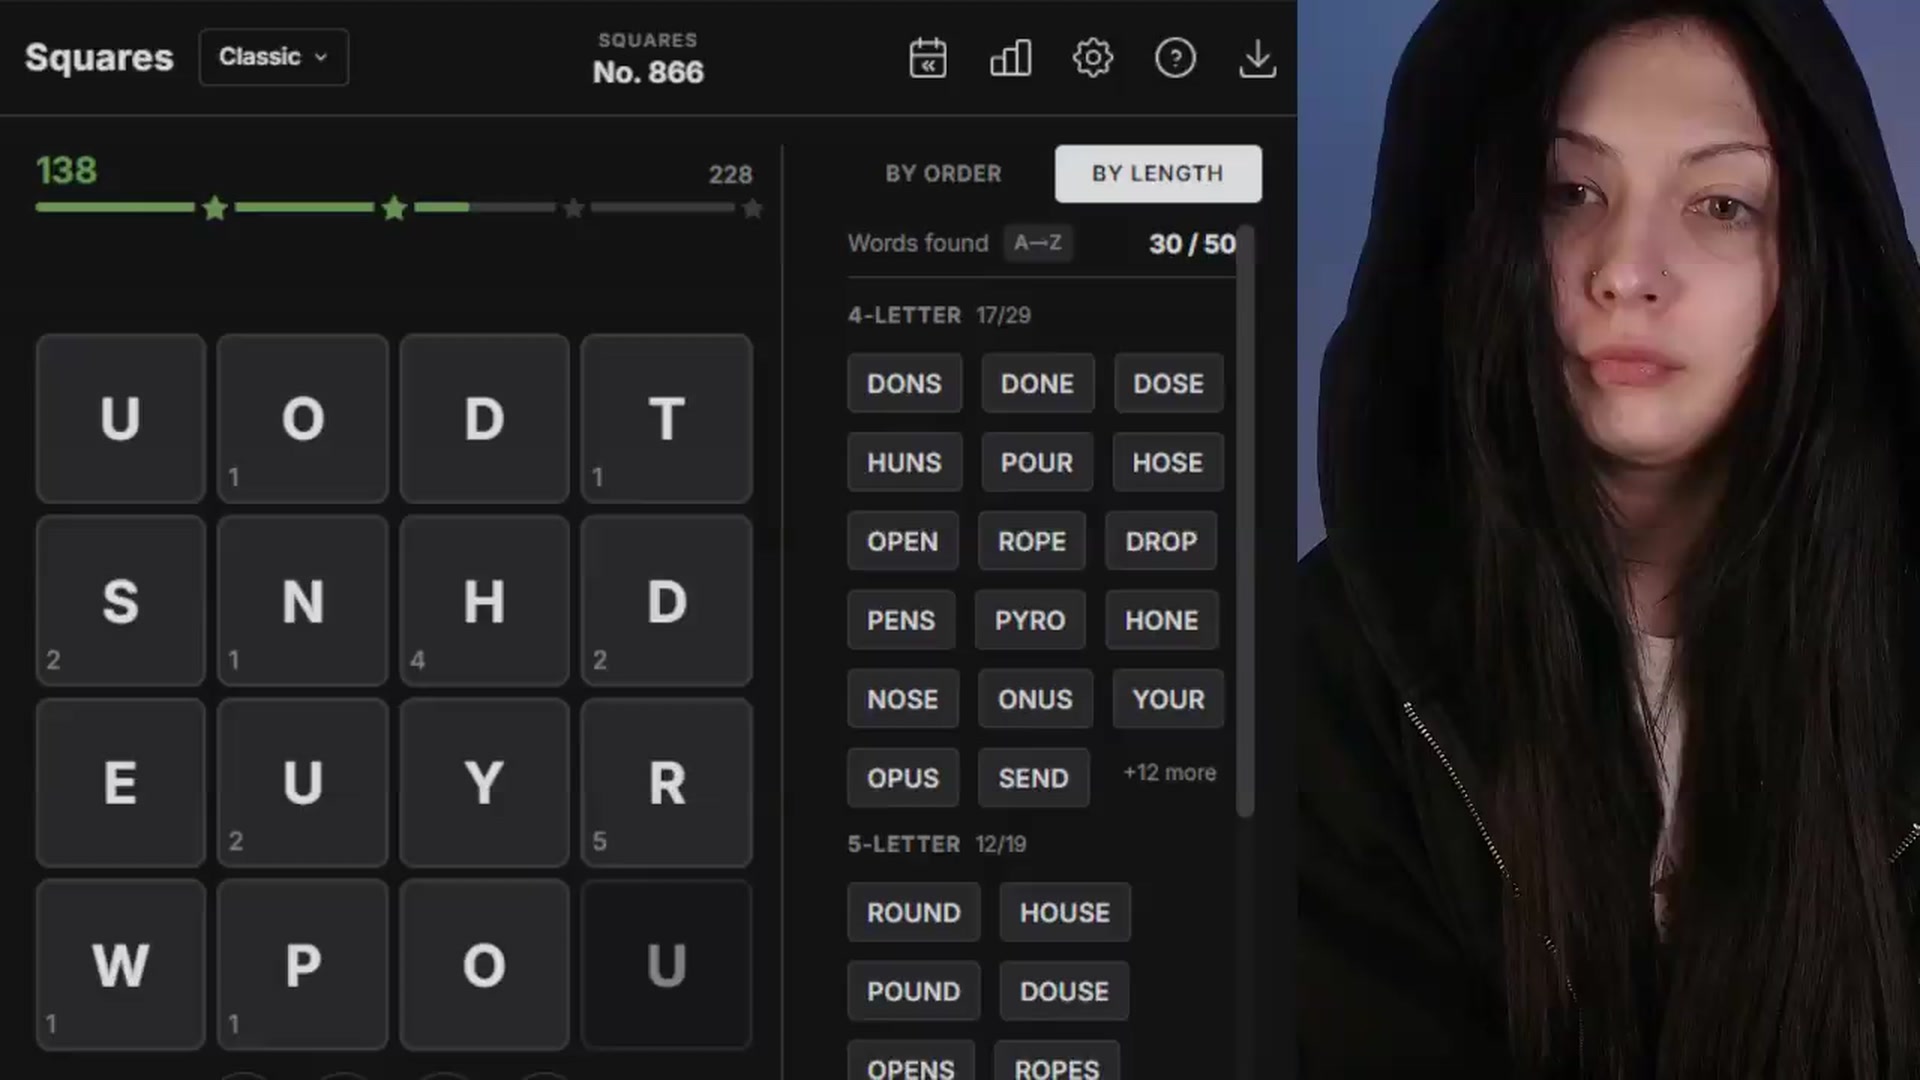
Task: Click the Squares logo title
Action: click(x=99, y=57)
